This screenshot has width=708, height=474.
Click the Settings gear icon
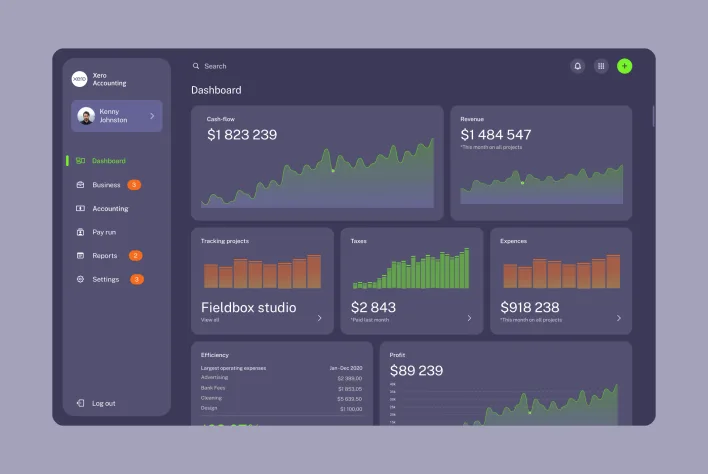80,279
